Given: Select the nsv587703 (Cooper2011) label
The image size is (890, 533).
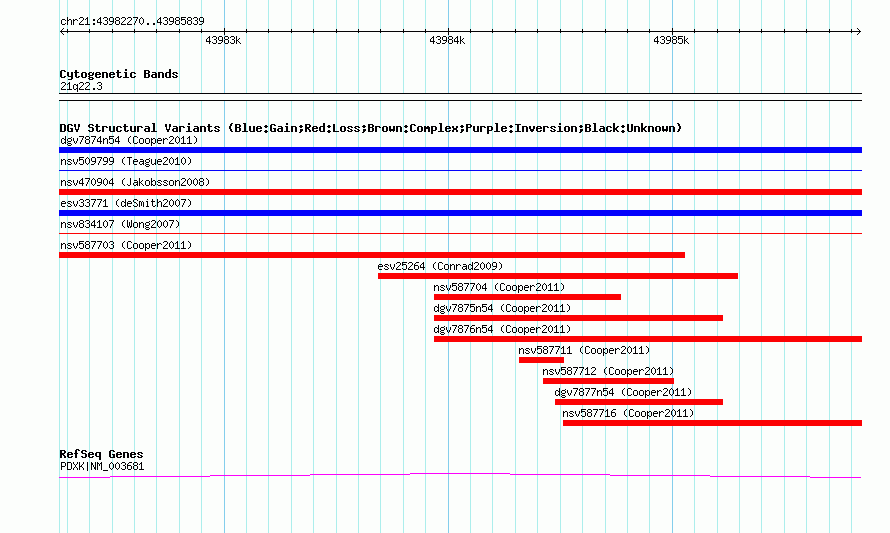Looking at the screenshot, I should point(126,245).
